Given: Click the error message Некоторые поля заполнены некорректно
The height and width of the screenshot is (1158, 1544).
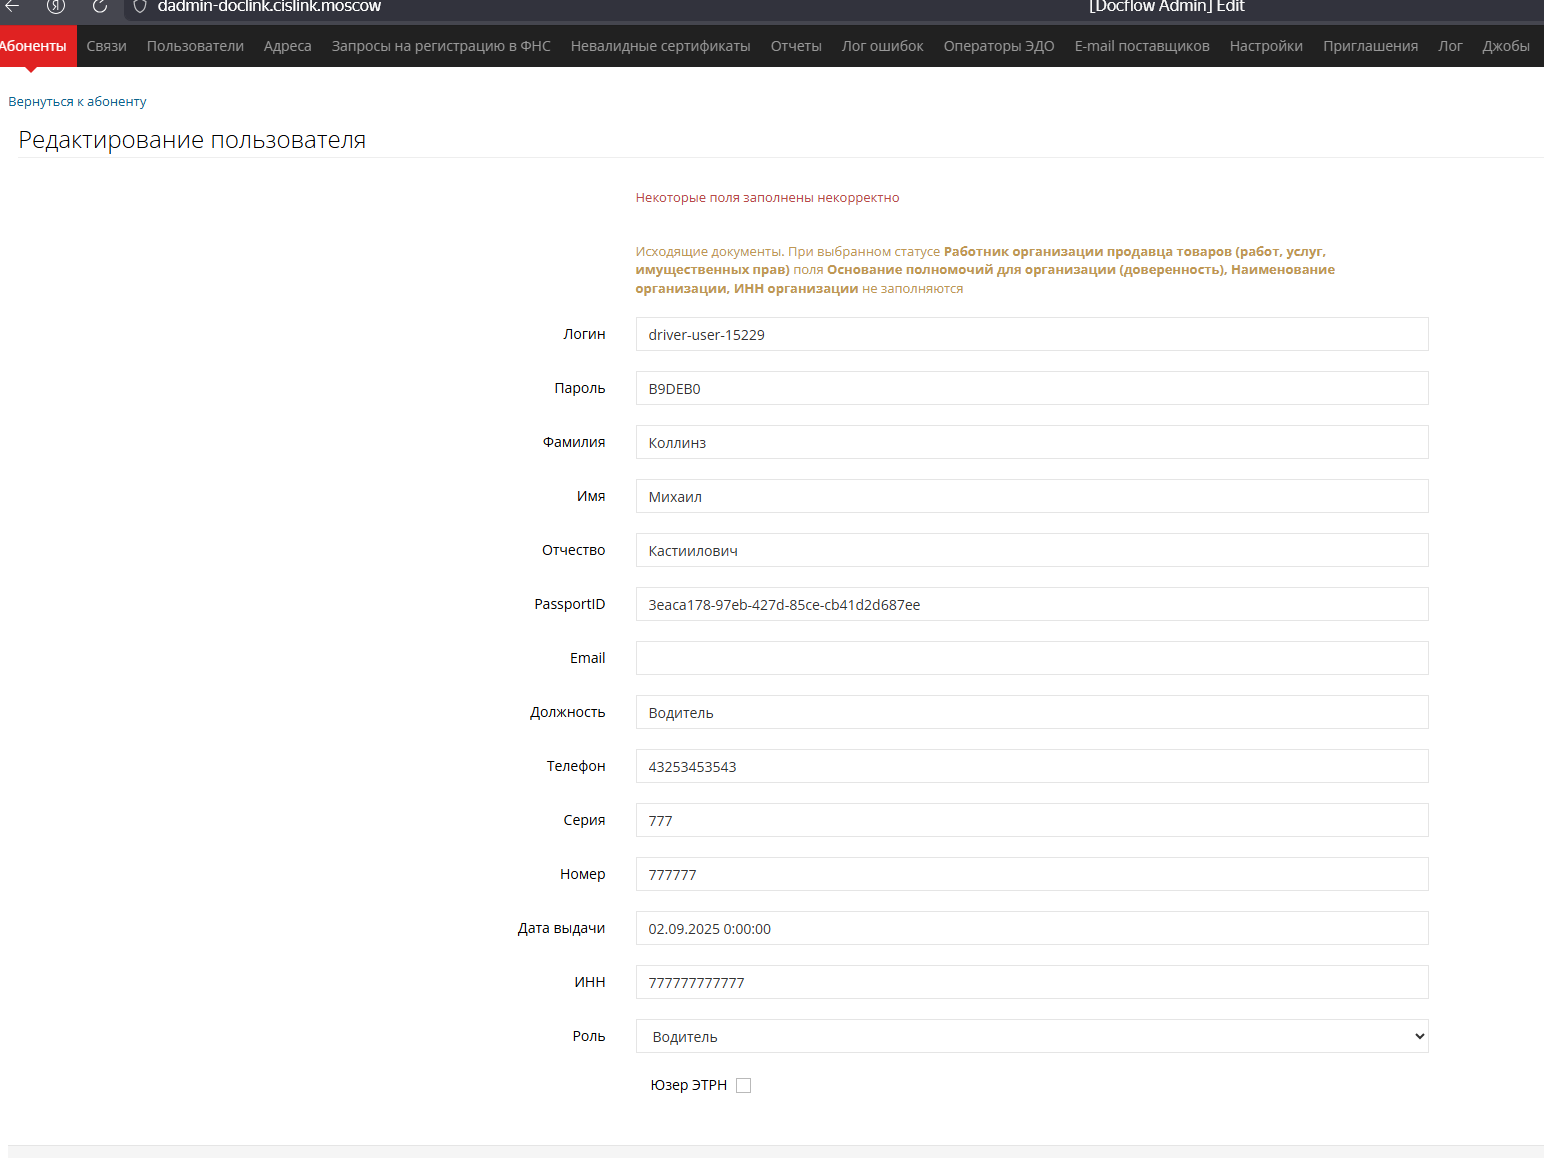Looking at the screenshot, I should click(767, 198).
